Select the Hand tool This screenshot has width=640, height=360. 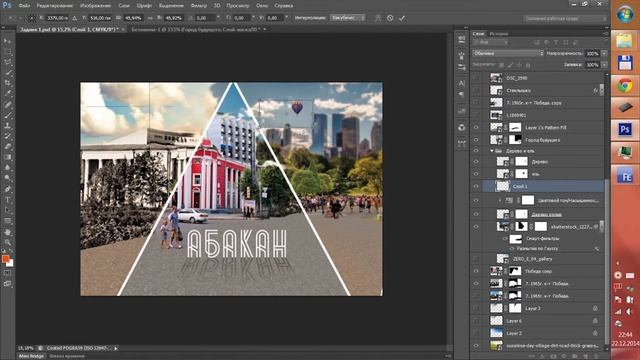(7, 231)
